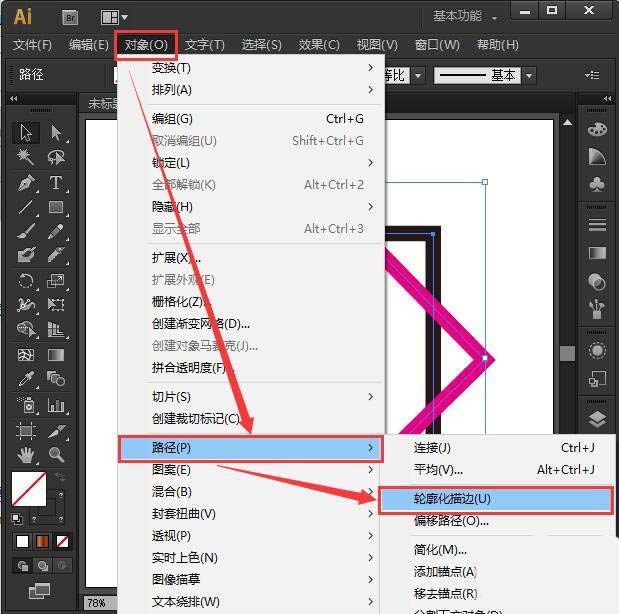This screenshot has height=614, width=619.
Task: Expand the 封套扭曲(V) submenu
Action: 251,514
